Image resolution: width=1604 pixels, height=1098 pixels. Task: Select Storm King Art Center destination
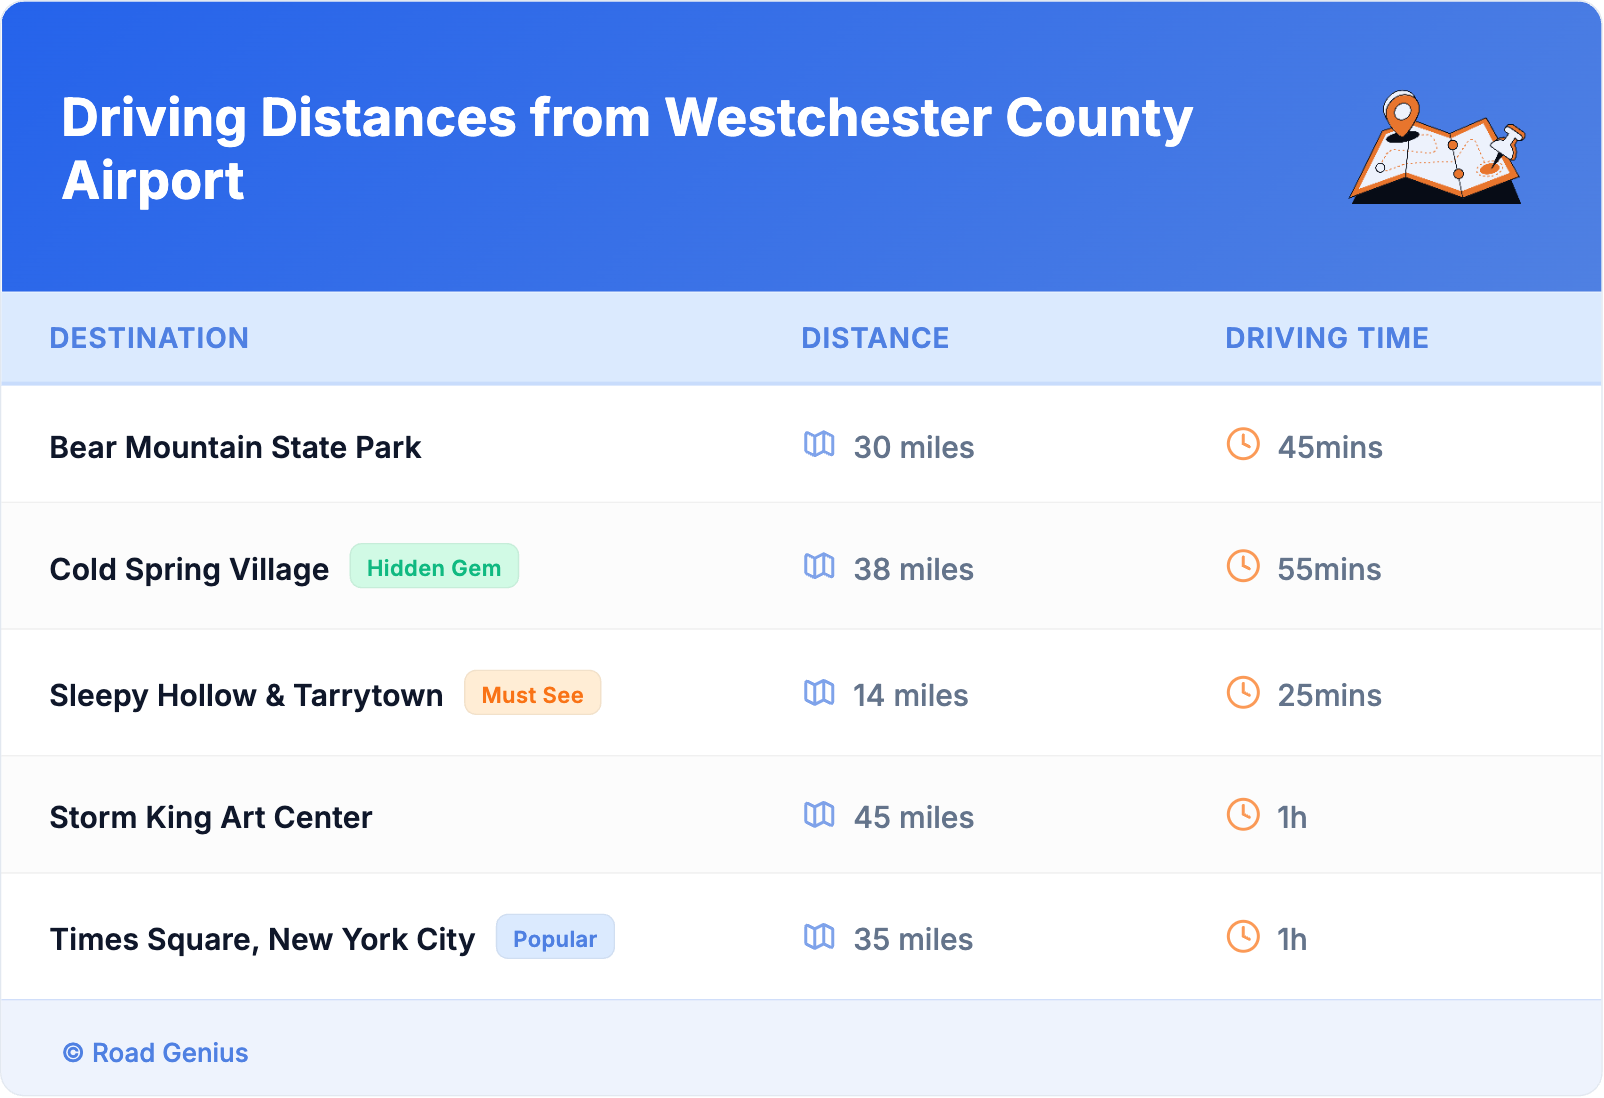211,817
